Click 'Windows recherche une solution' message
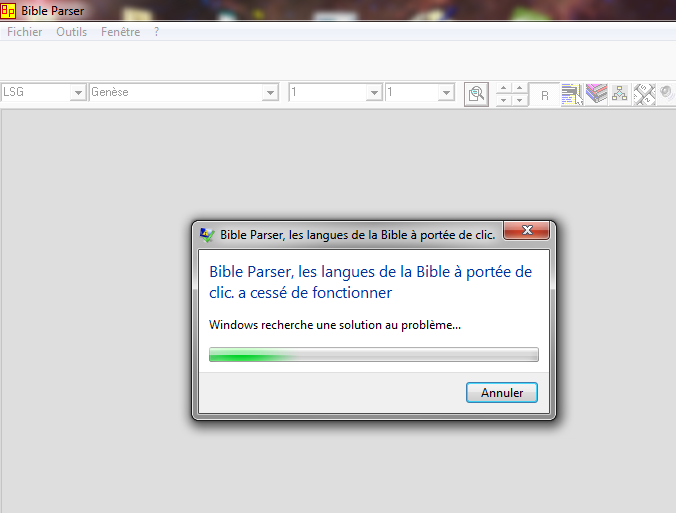The width and height of the screenshot is (676, 513). pyautogui.click(x=335, y=325)
